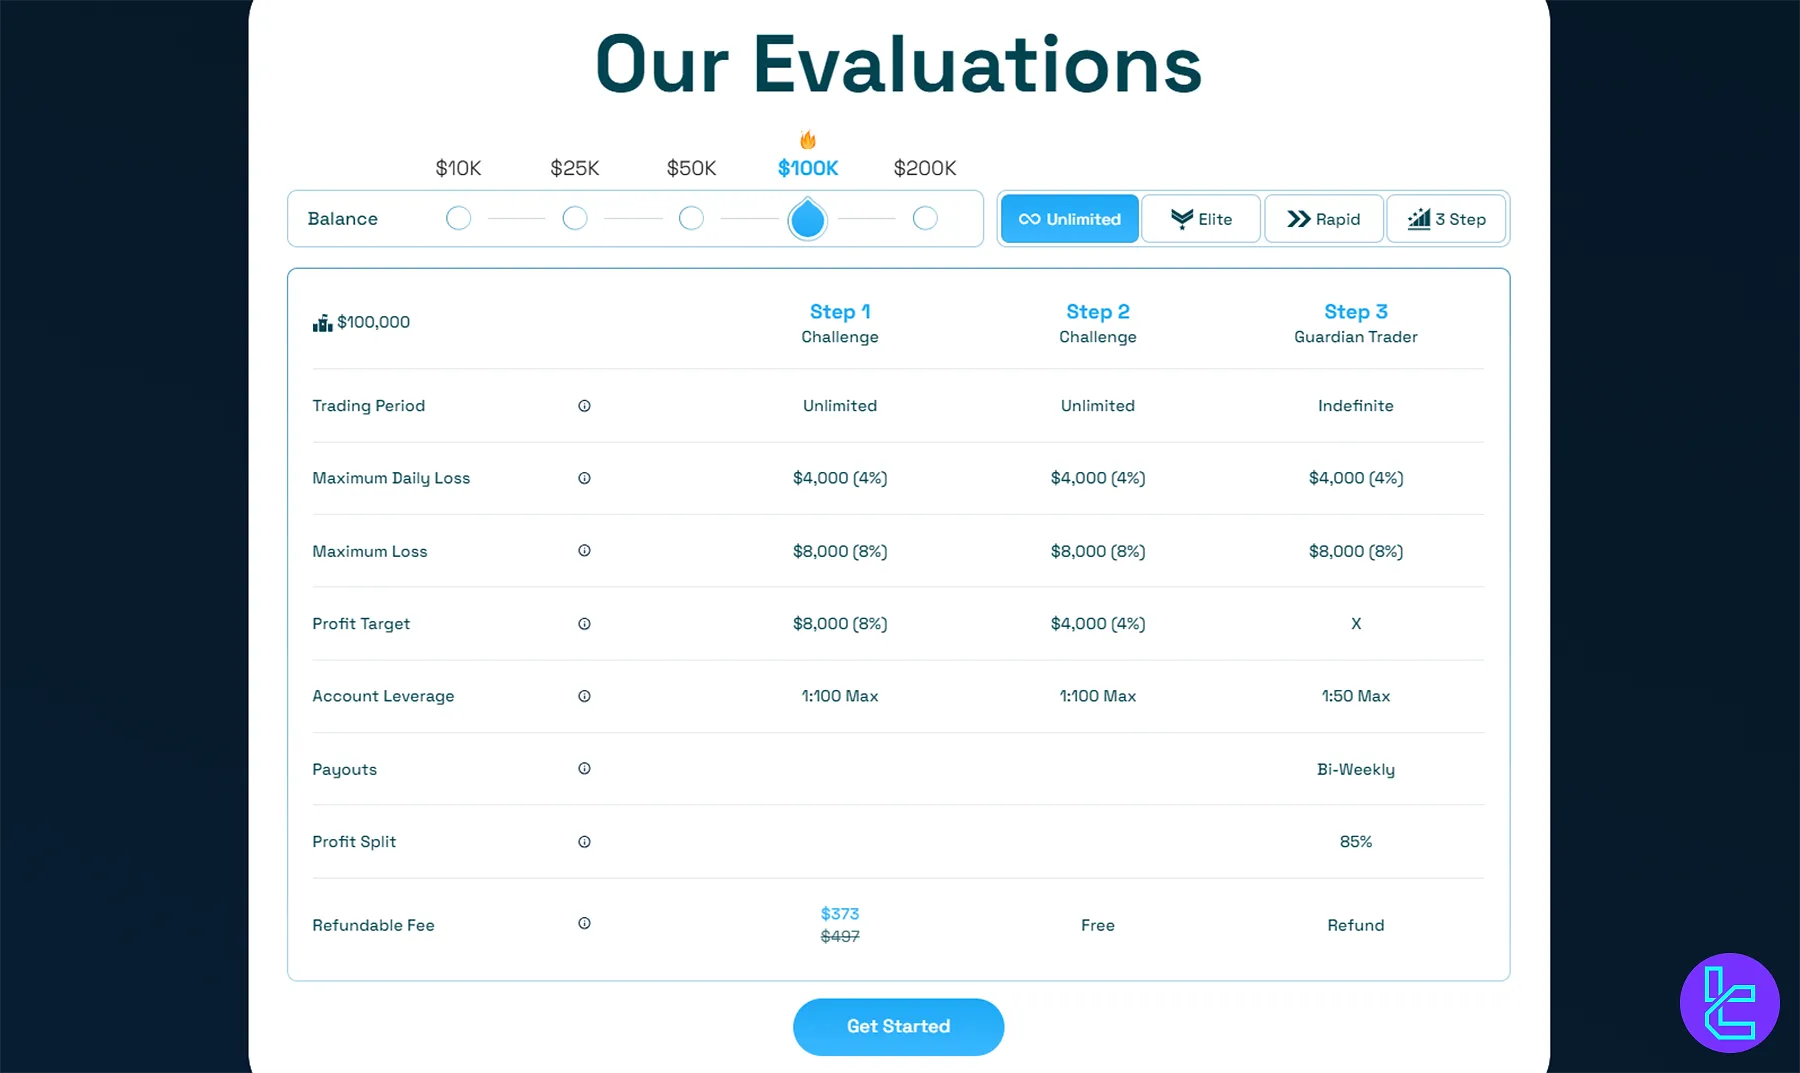The width and height of the screenshot is (1800, 1073).
Task: Click the Profit Split row label
Action: point(354,842)
